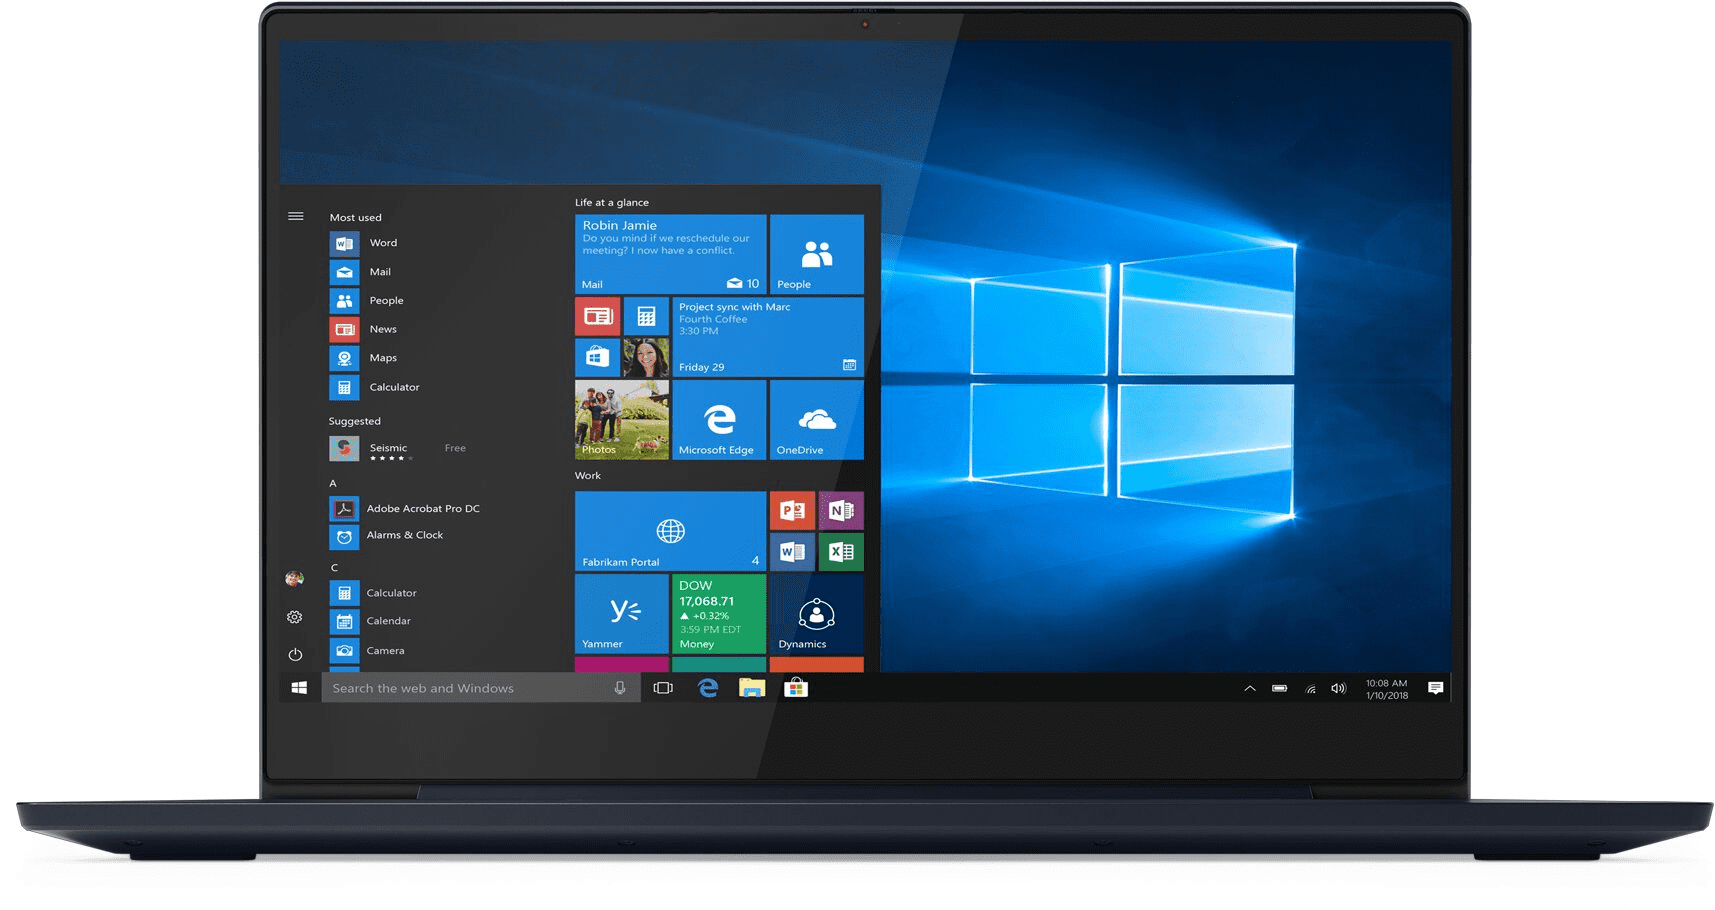Open user account picture
Image resolution: width=1715 pixels, height=910 pixels.
point(294,579)
